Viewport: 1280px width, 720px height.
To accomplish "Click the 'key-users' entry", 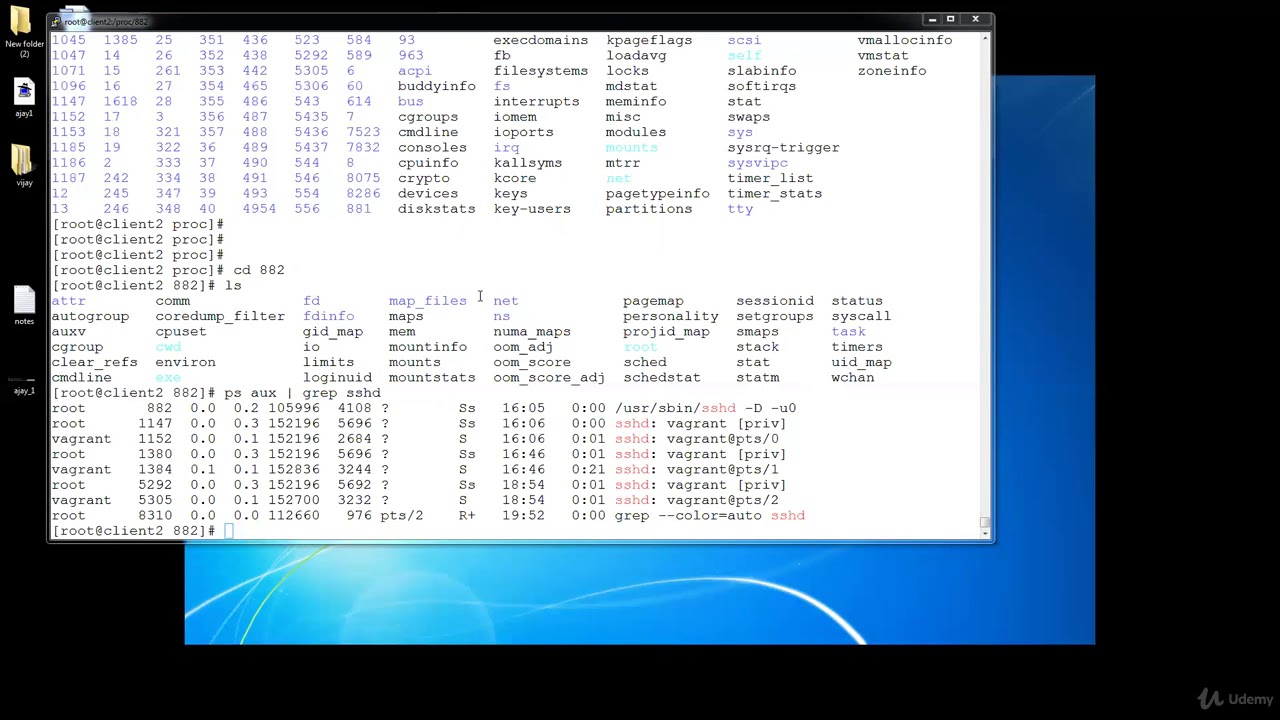I will [532, 209].
